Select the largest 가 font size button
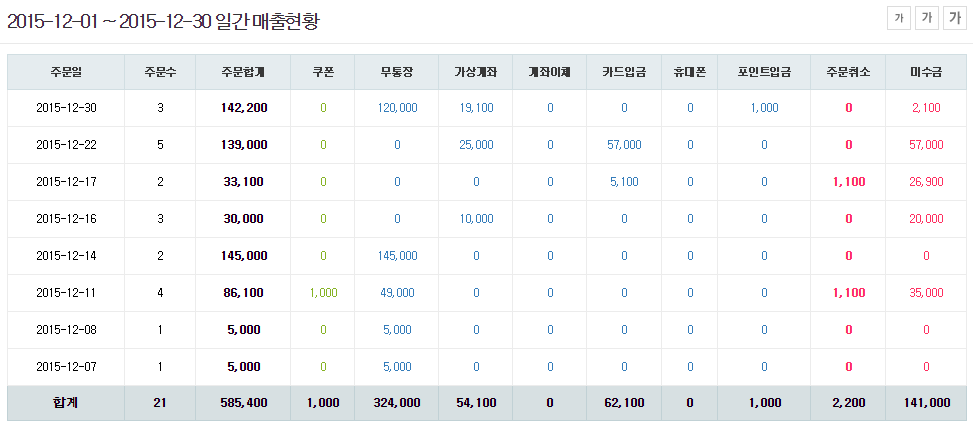The width and height of the screenshot is (973, 429). point(955,17)
